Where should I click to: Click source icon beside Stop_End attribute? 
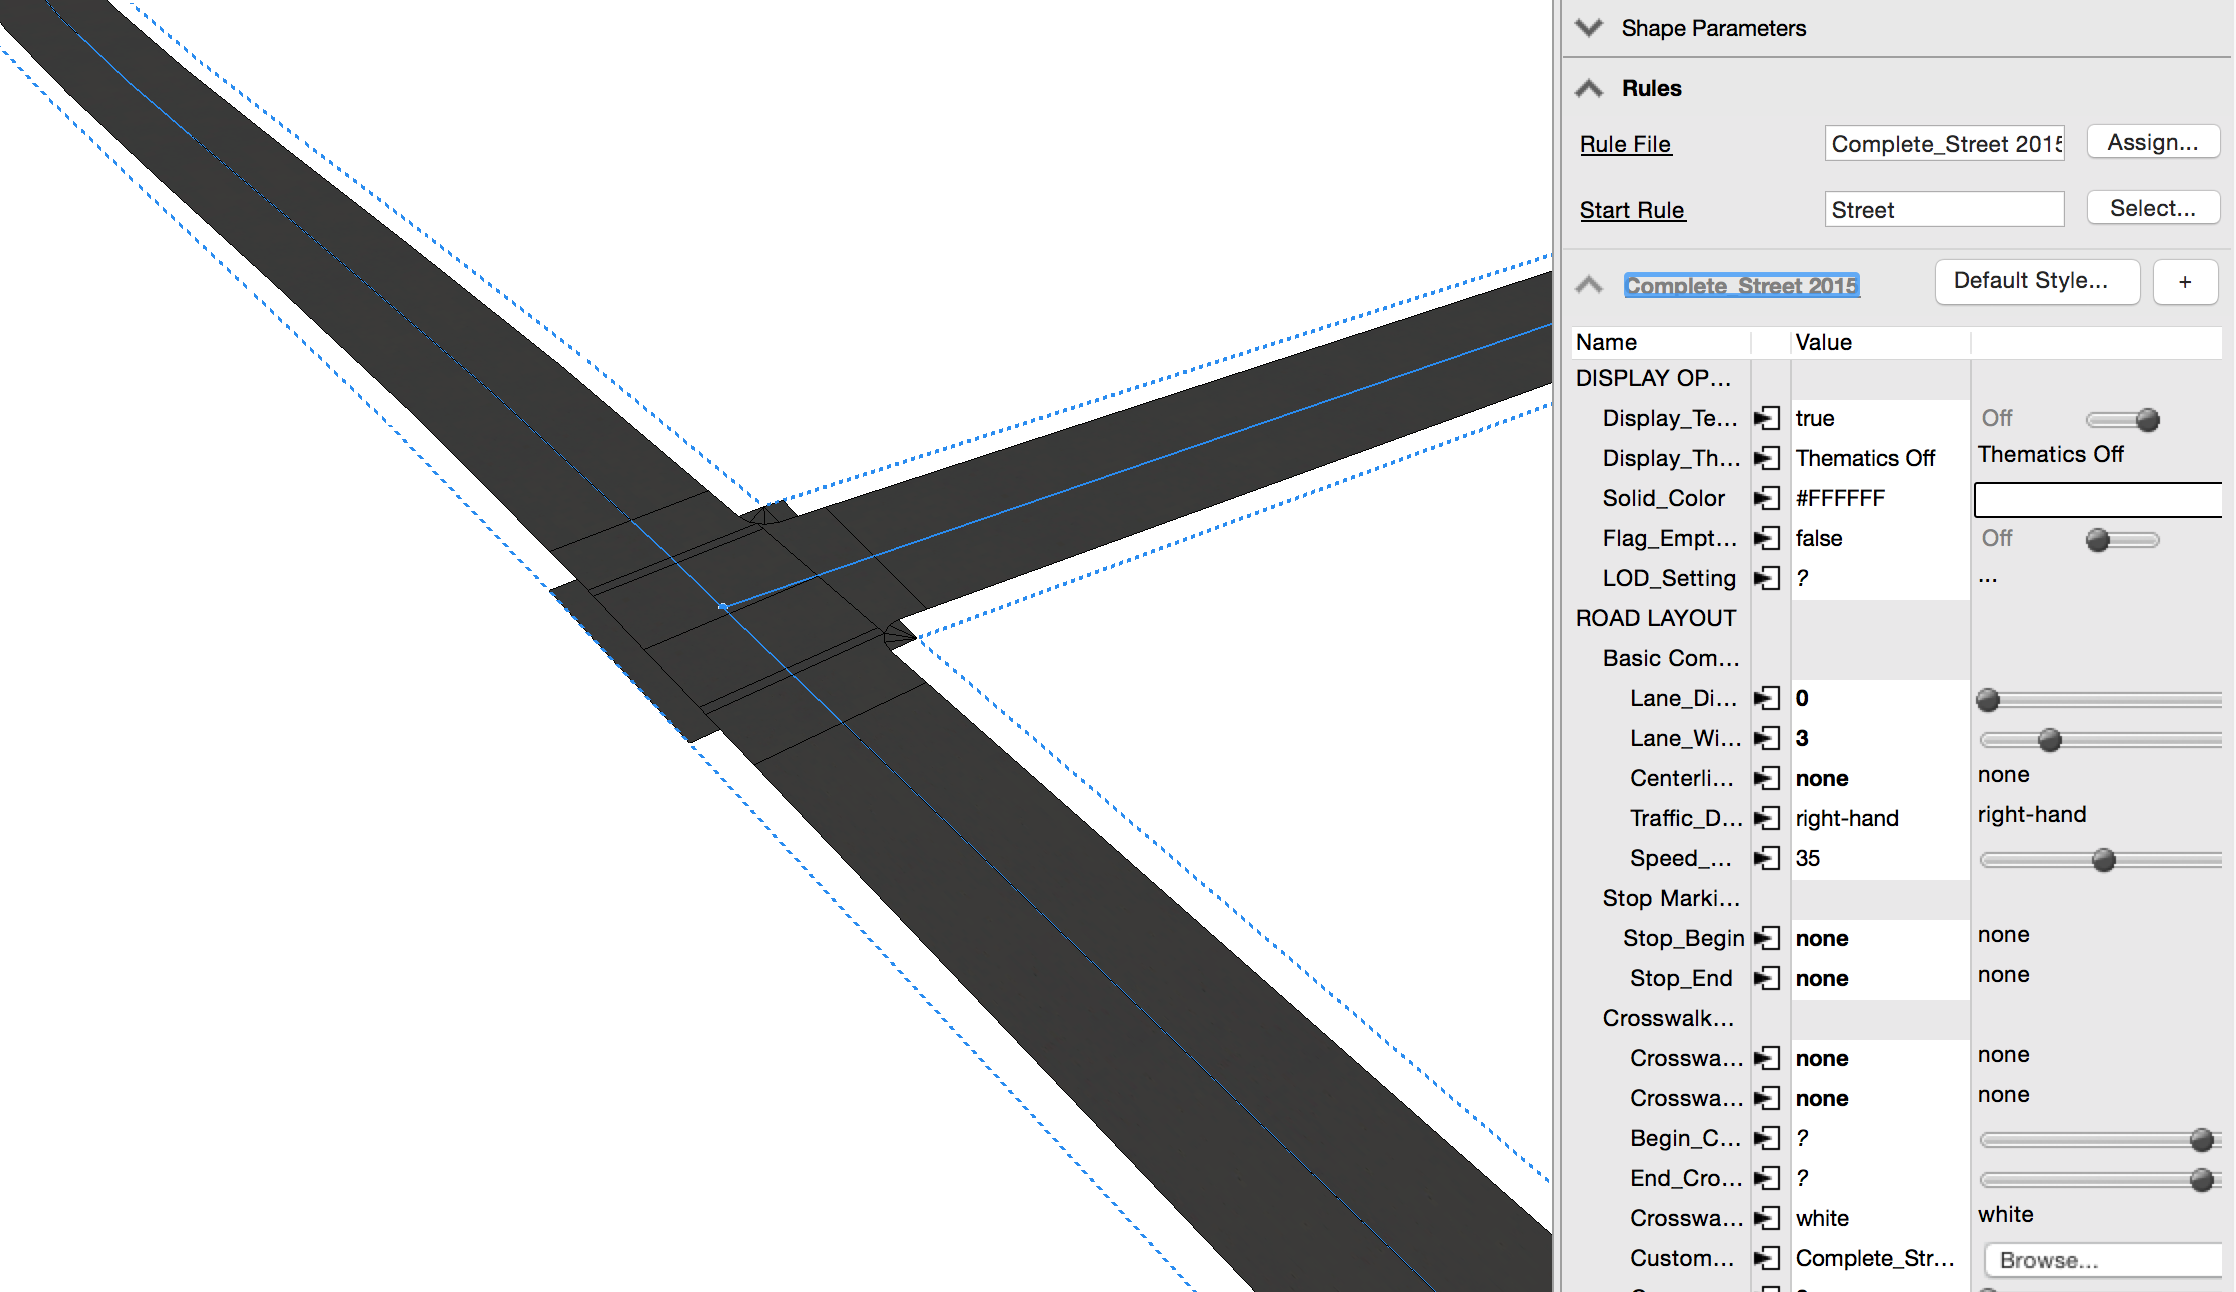coord(1767,978)
